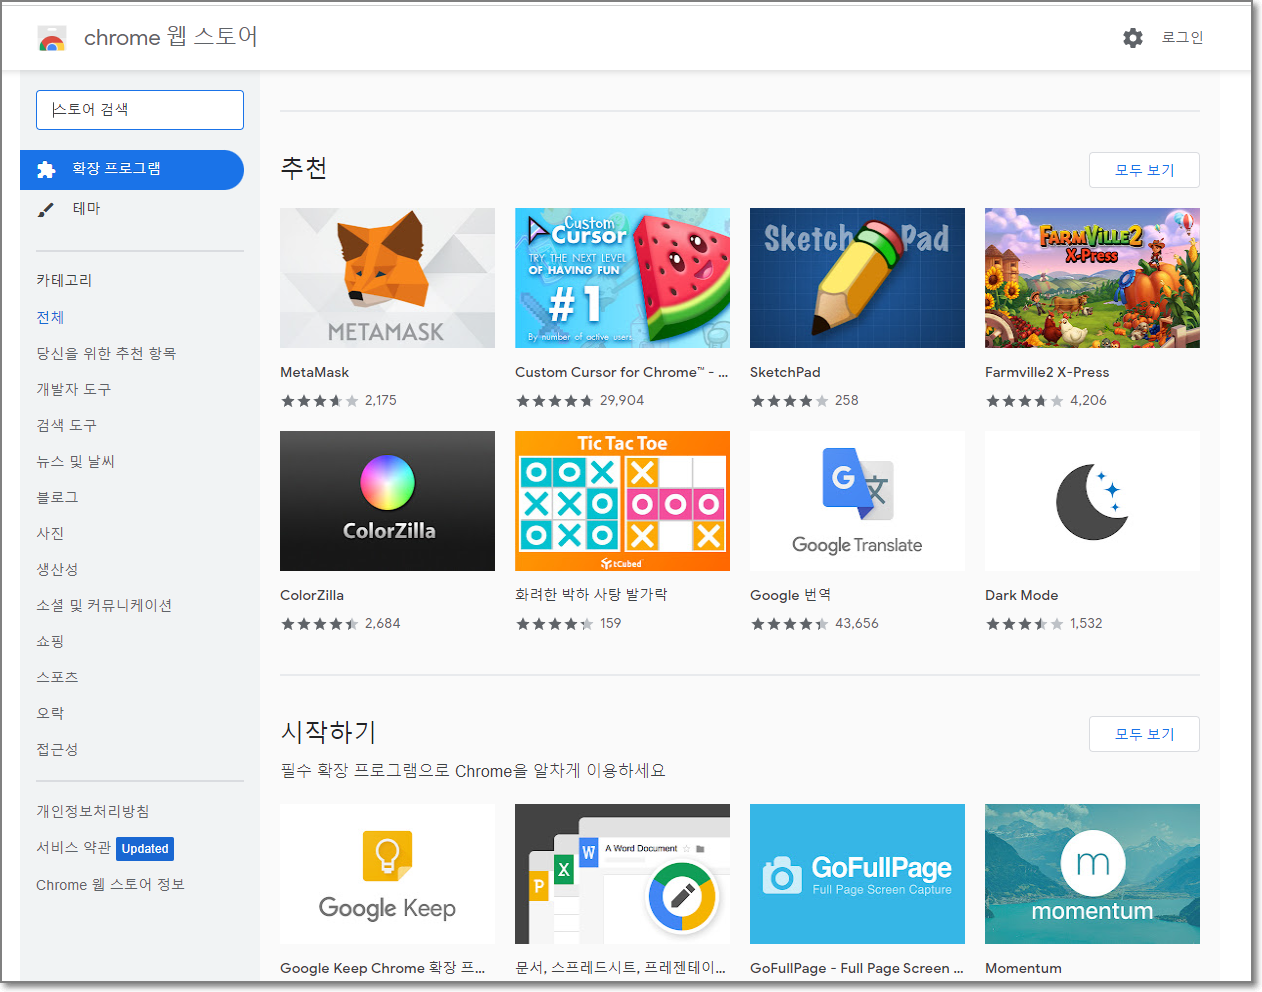Open the Tic Tac Toe thumbnail
Screen dimensions: 1262x992
click(x=622, y=501)
